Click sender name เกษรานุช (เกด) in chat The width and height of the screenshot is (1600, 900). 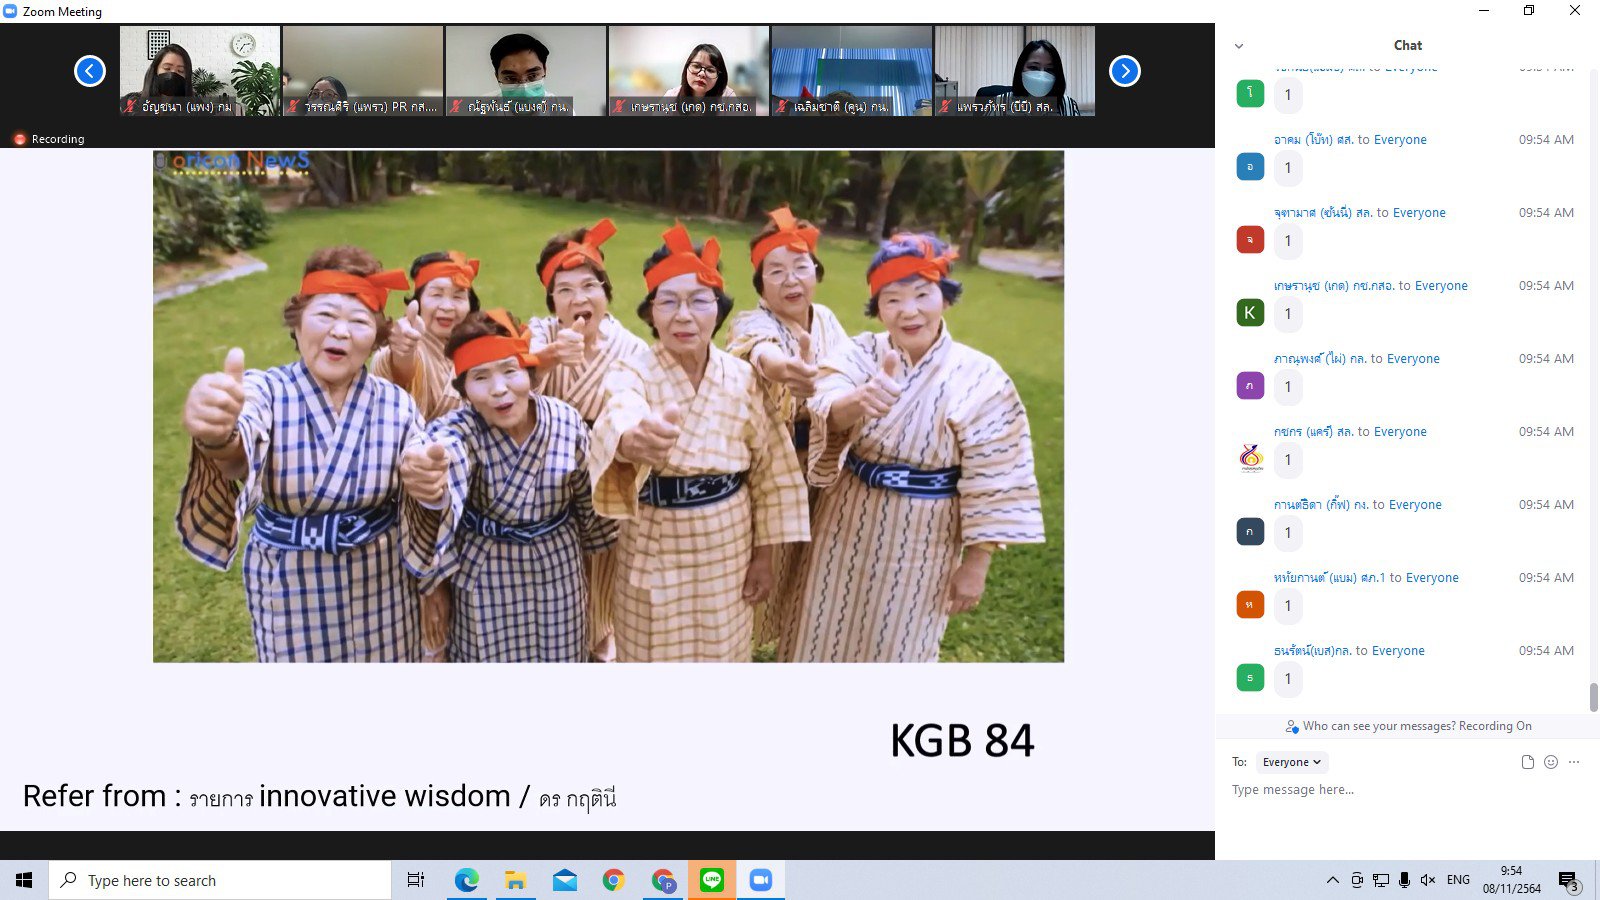pos(1334,286)
